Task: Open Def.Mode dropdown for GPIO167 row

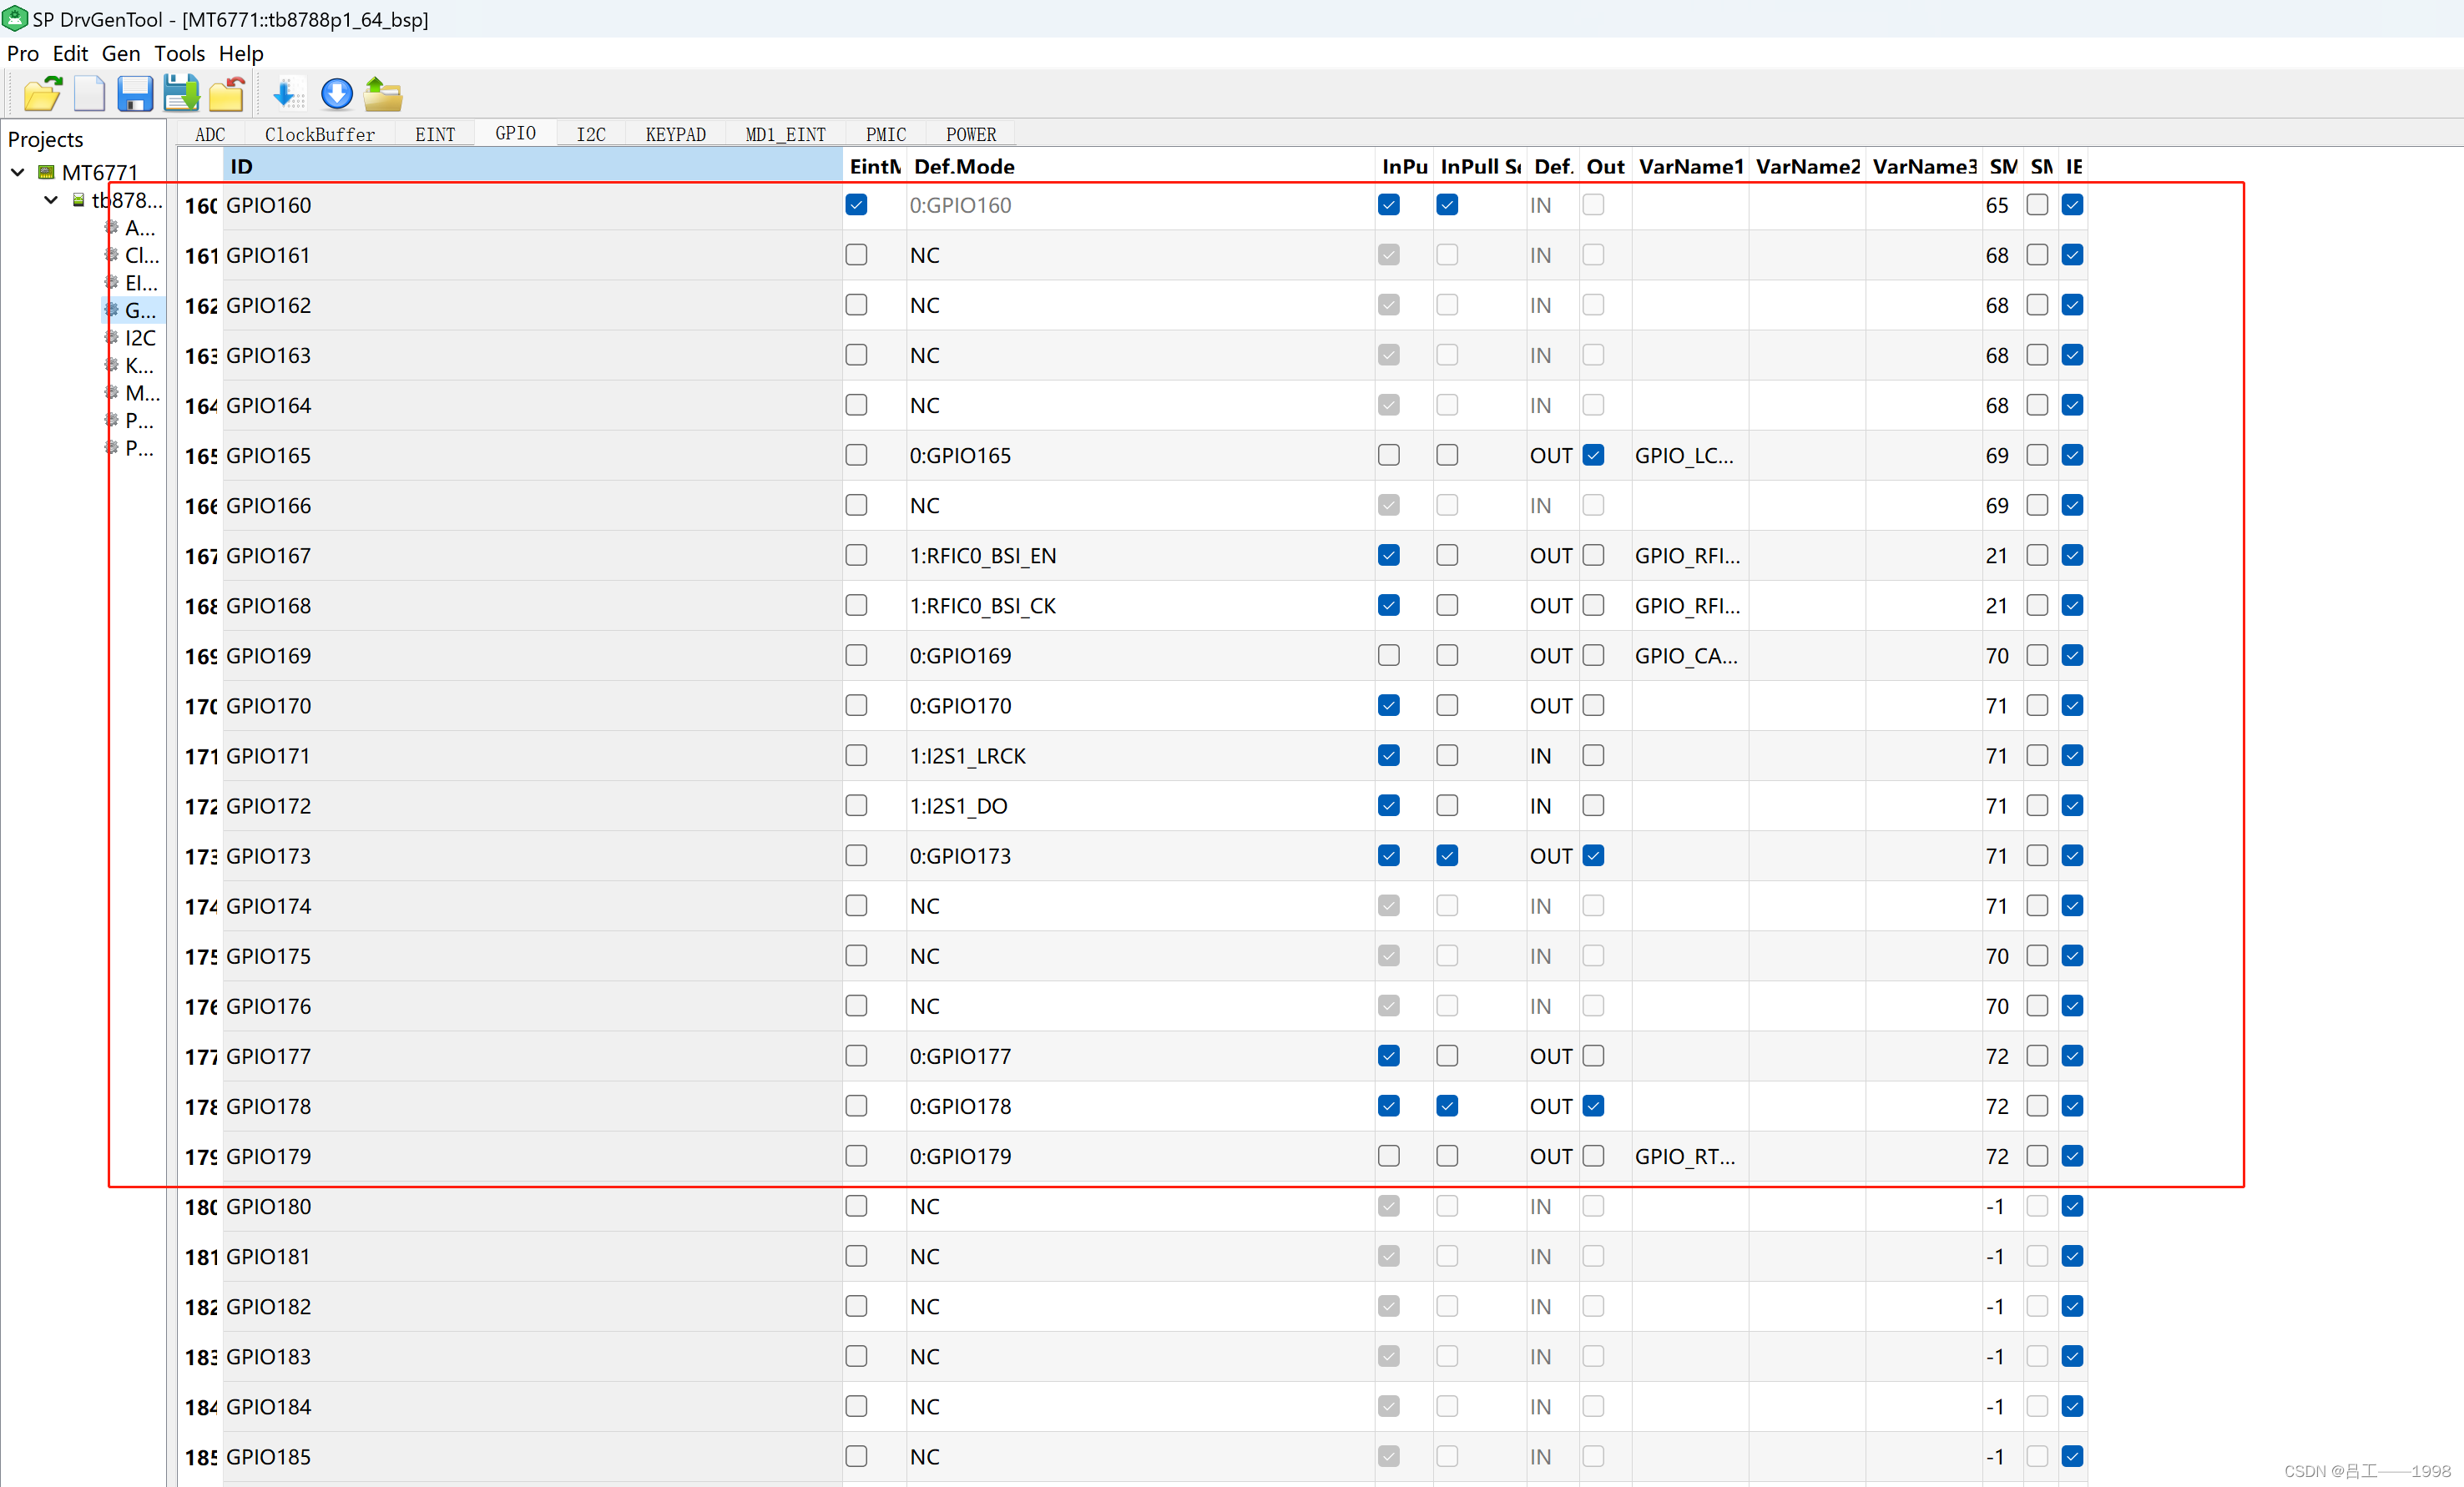Action: 1140,555
